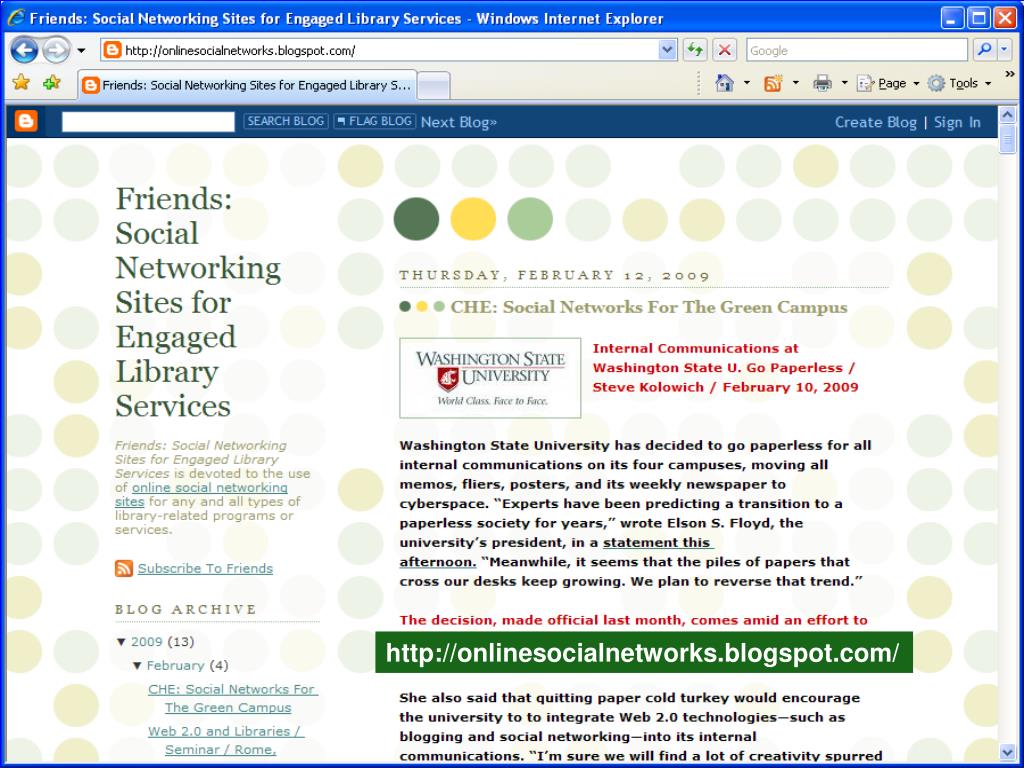
Task: Click the Create Blog link
Action: click(x=876, y=122)
